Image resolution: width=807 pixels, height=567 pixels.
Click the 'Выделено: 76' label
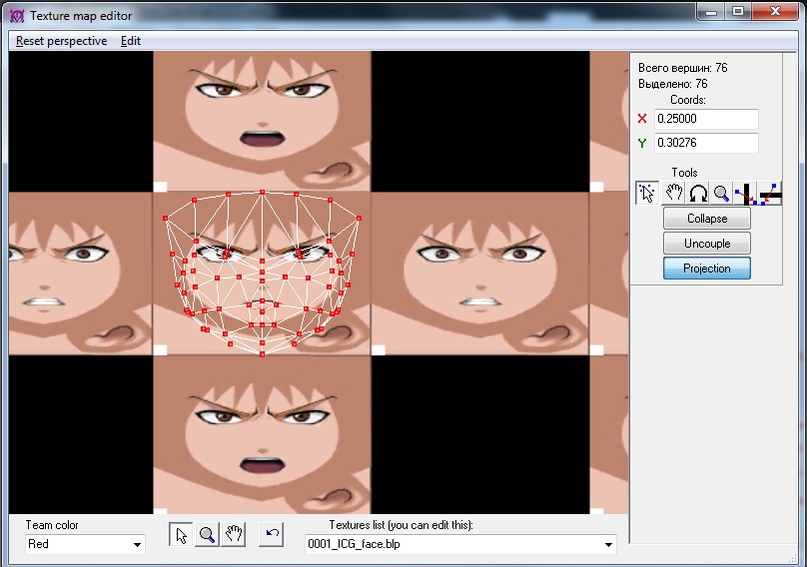(x=673, y=84)
